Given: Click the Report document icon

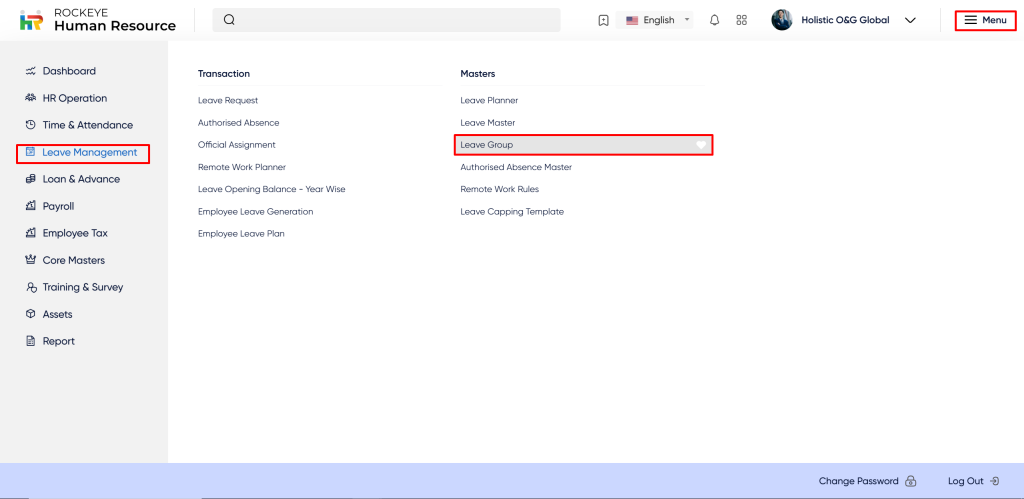Looking at the screenshot, I should [31, 341].
